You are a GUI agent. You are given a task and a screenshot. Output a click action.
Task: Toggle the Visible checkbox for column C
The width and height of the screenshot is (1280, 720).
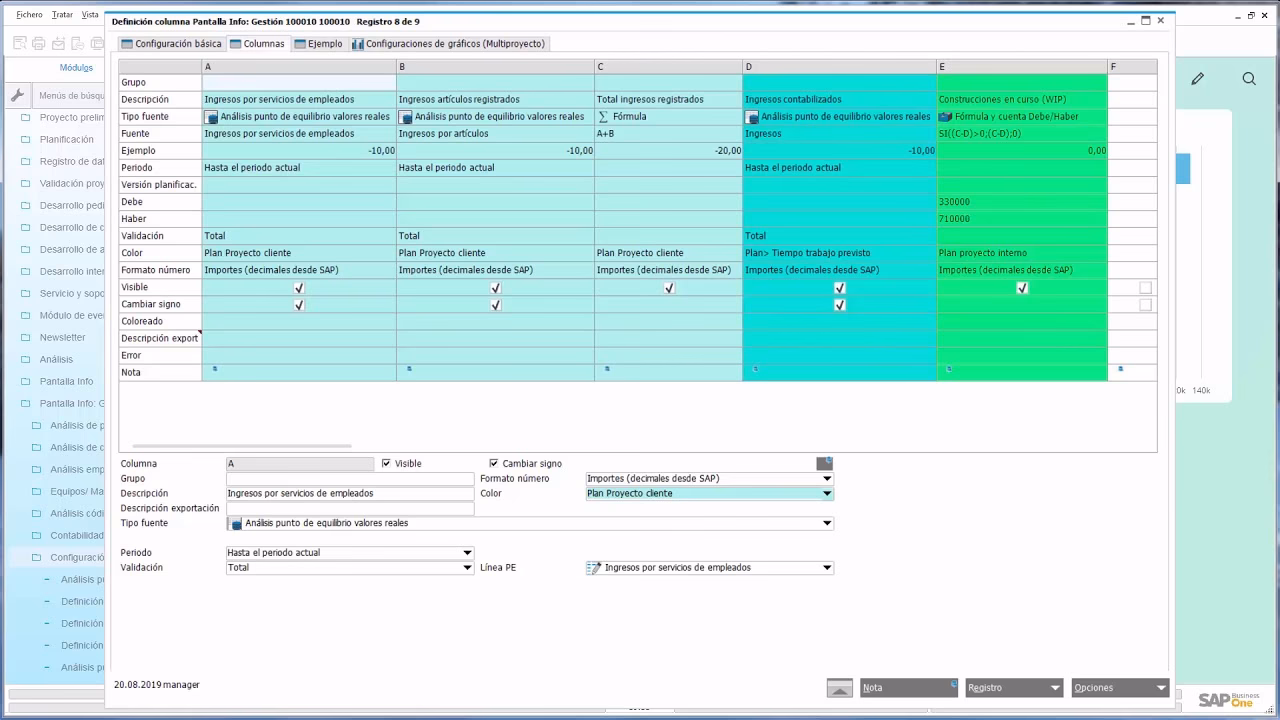click(669, 288)
